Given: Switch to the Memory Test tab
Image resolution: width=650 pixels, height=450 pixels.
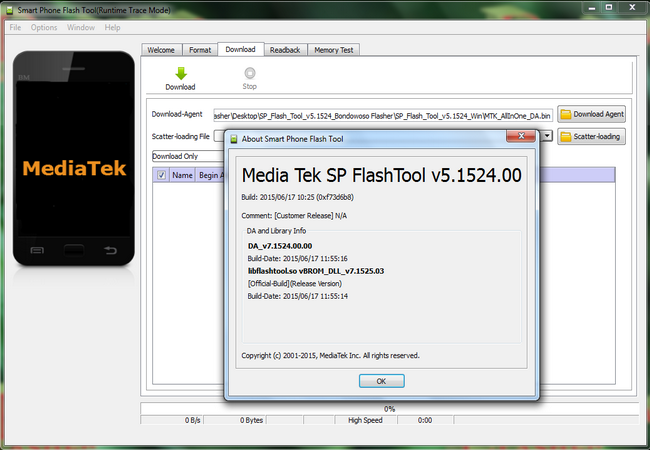Looking at the screenshot, I should tap(334, 50).
